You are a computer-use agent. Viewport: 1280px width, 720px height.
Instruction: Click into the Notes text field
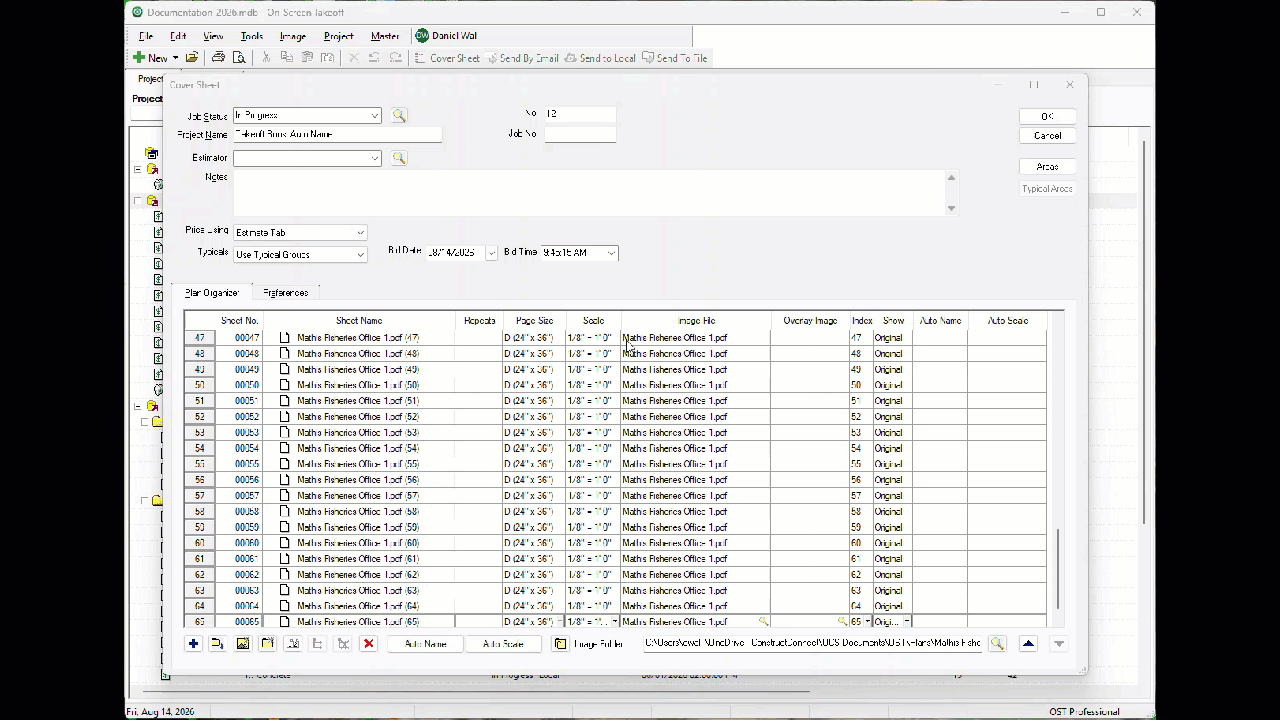pos(590,192)
